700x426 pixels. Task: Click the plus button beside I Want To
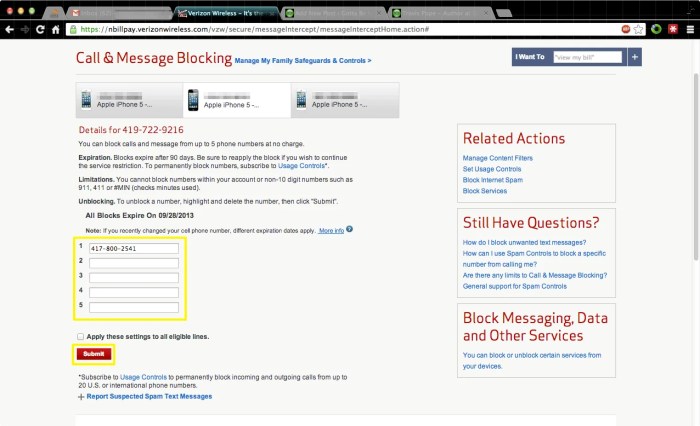[x=634, y=57]
